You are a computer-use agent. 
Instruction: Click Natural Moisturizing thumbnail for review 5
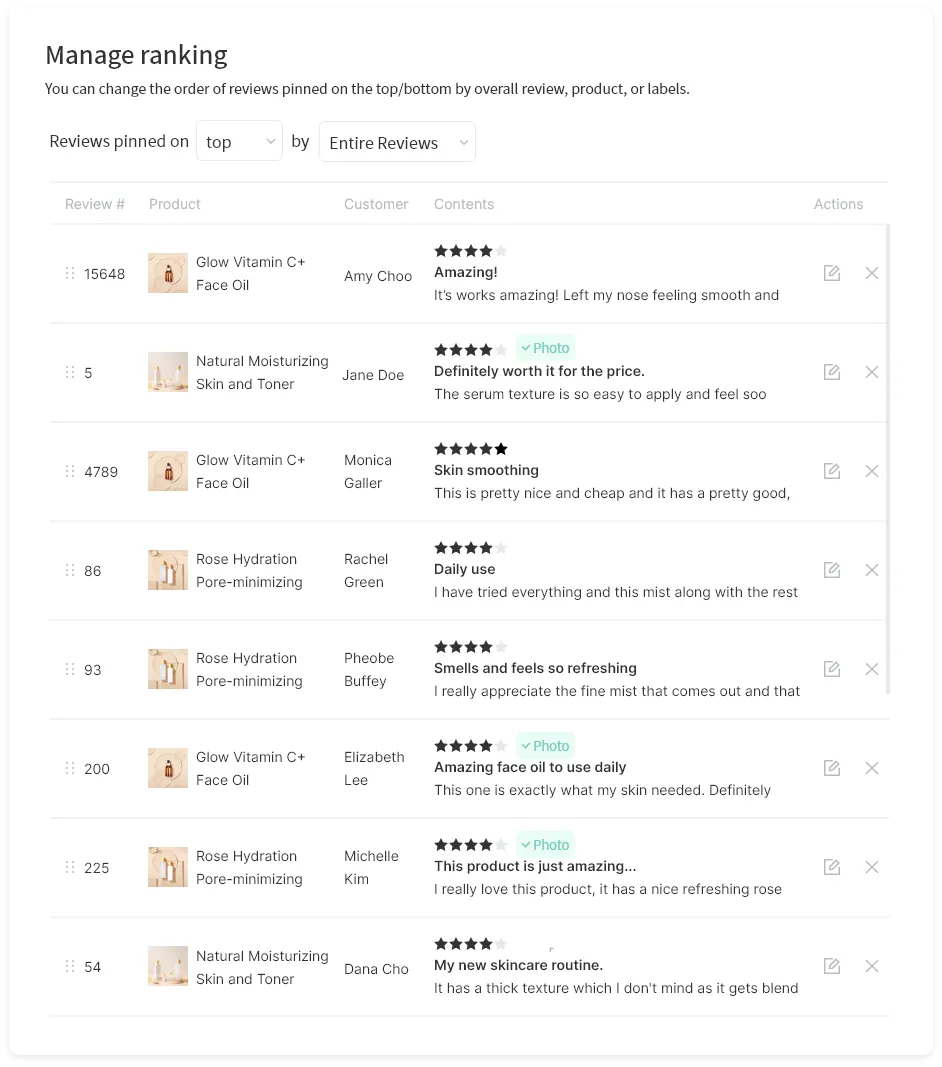(x=168, y=372)
